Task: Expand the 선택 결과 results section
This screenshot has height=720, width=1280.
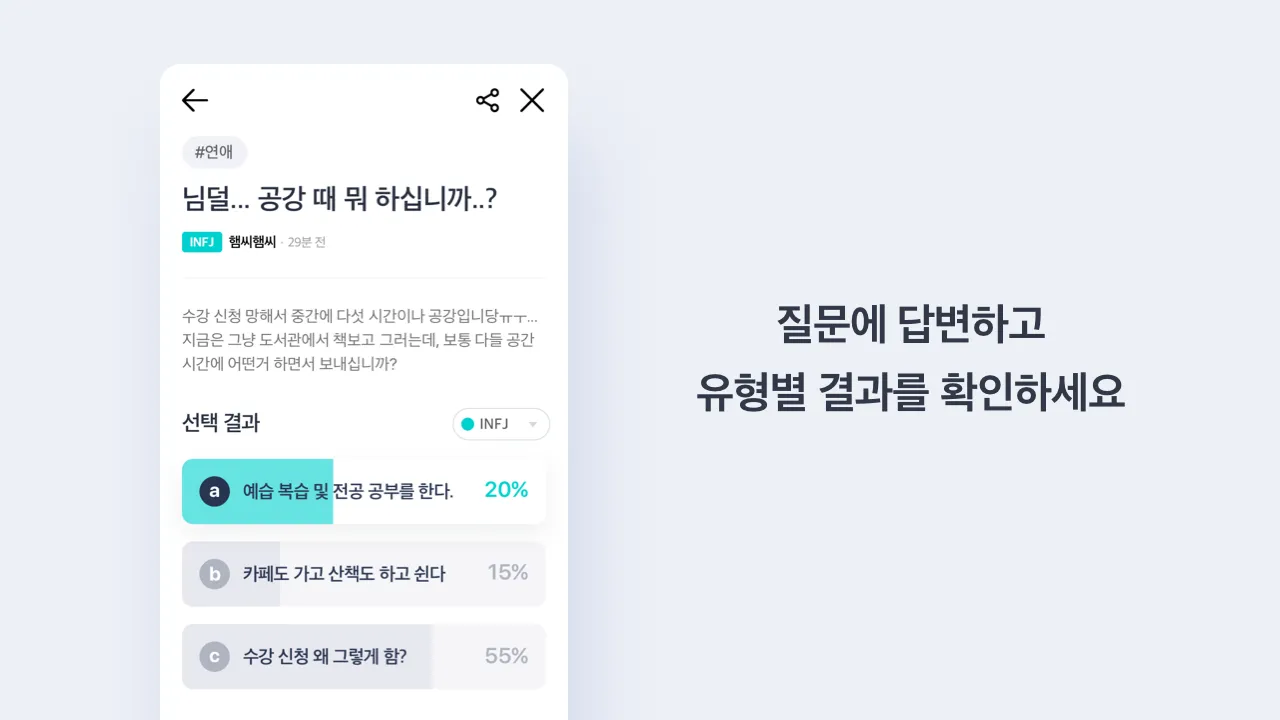Action: tap(221, 423)
